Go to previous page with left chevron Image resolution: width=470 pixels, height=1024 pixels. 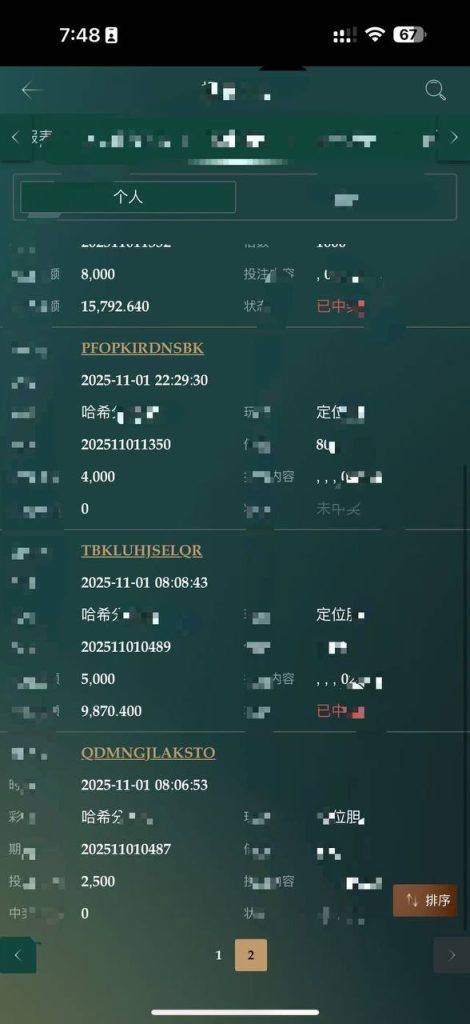tap(18, 955)
